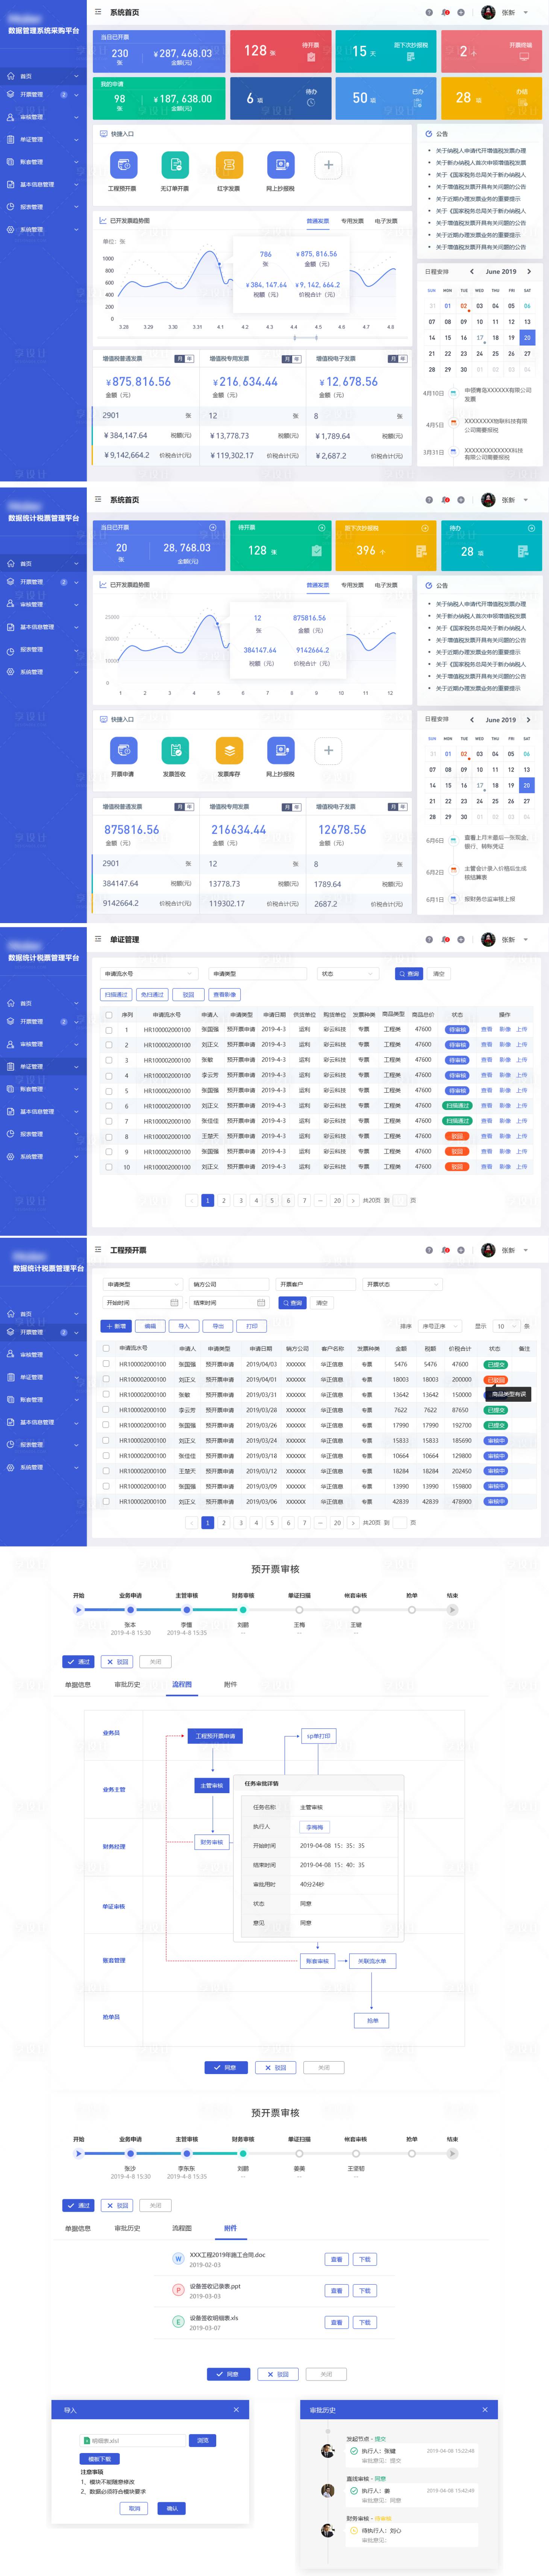The image size is (549, 2576).
Task: Click hamburger menu icon beside 单证管理 title
Action: tap(98, 939)
